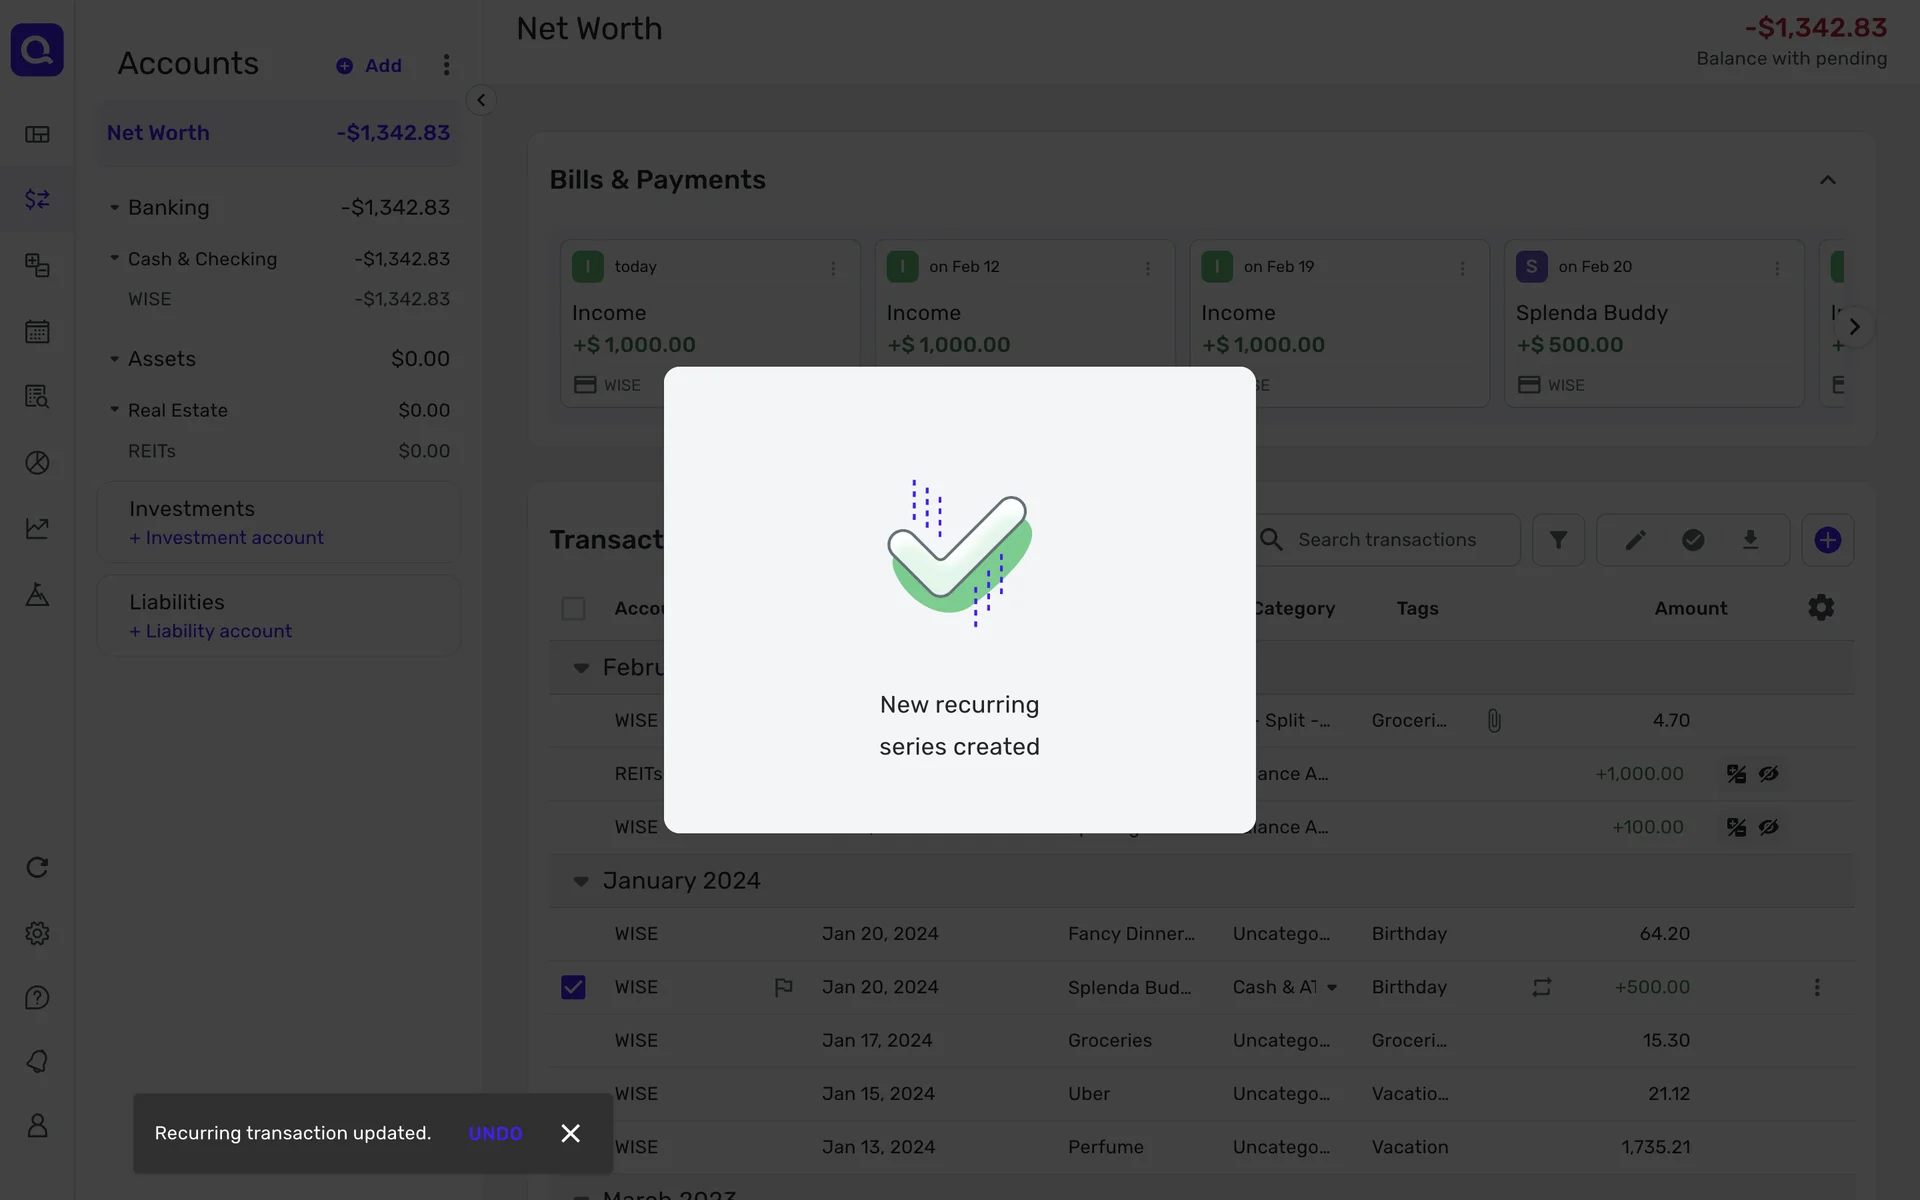Open the Accounts three-dot menu

[x=446, y=65]
